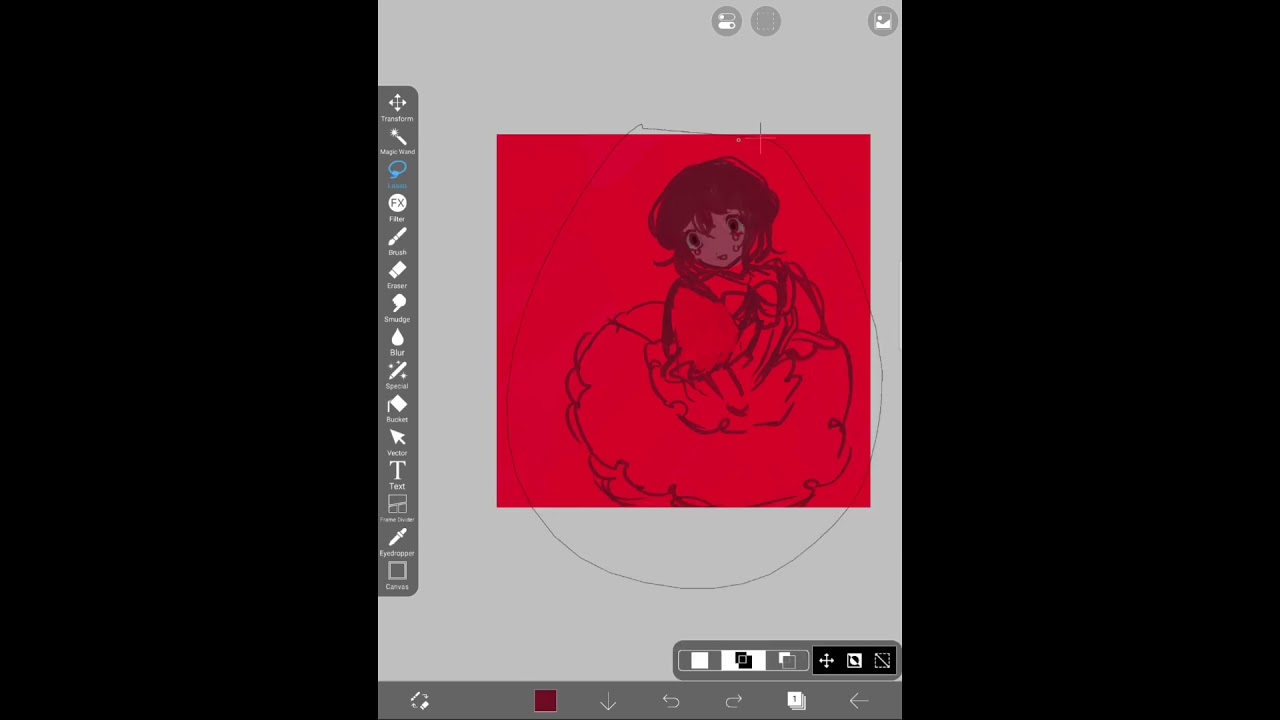This screenshot has width=1280, height=720.
Task: Choose the add-to-selection mode
Action: pos(743,660)
